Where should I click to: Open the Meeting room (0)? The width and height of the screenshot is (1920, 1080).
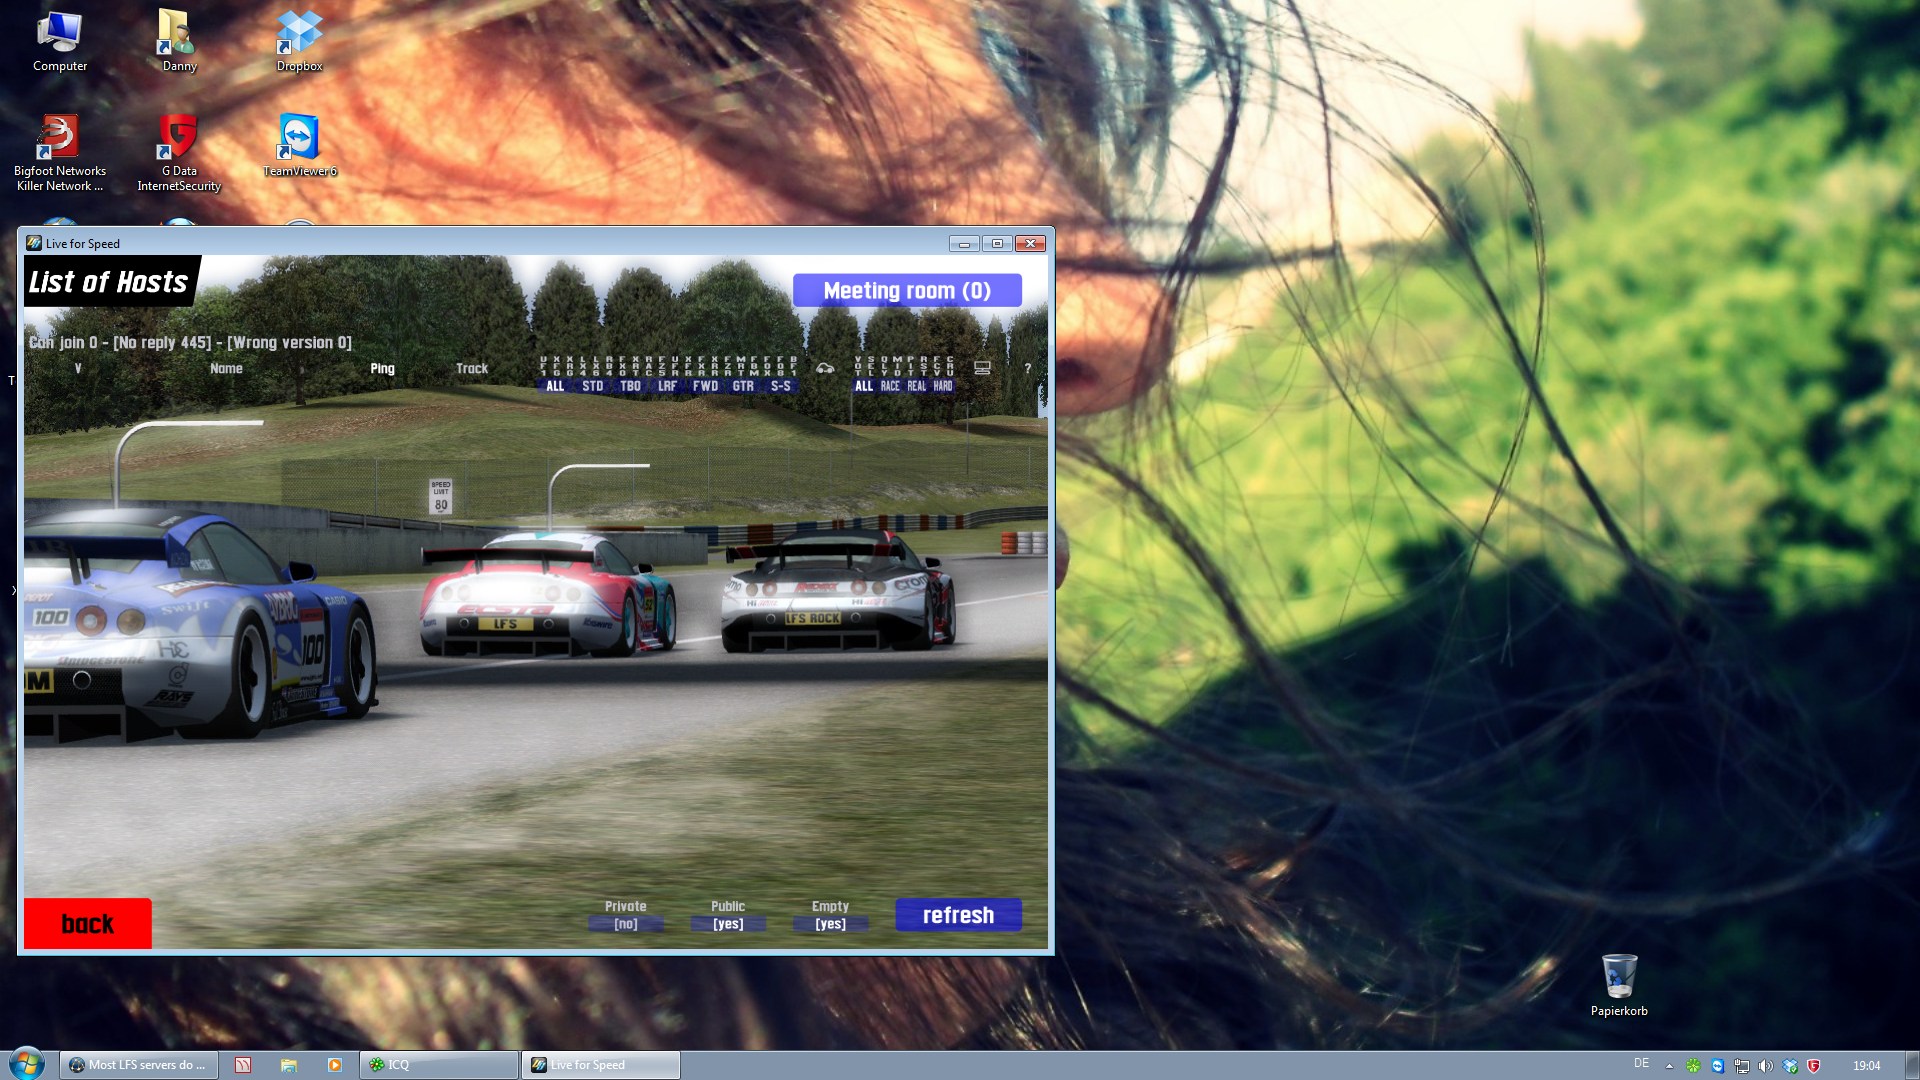point(907,291)
